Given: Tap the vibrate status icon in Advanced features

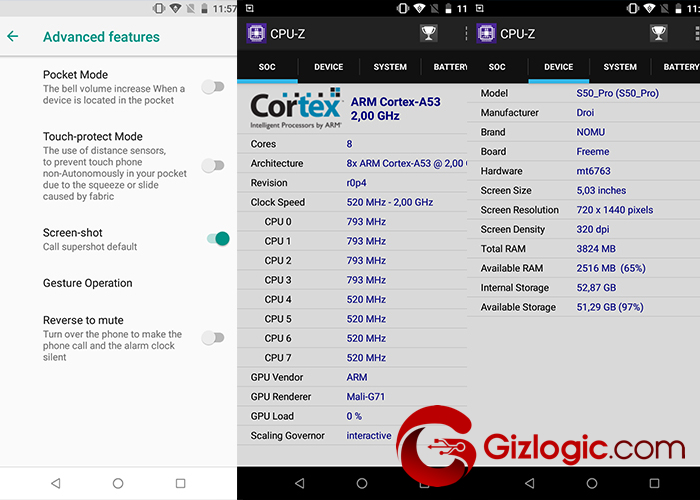Looking at the screenshot, I should click(x=159, y=8).
